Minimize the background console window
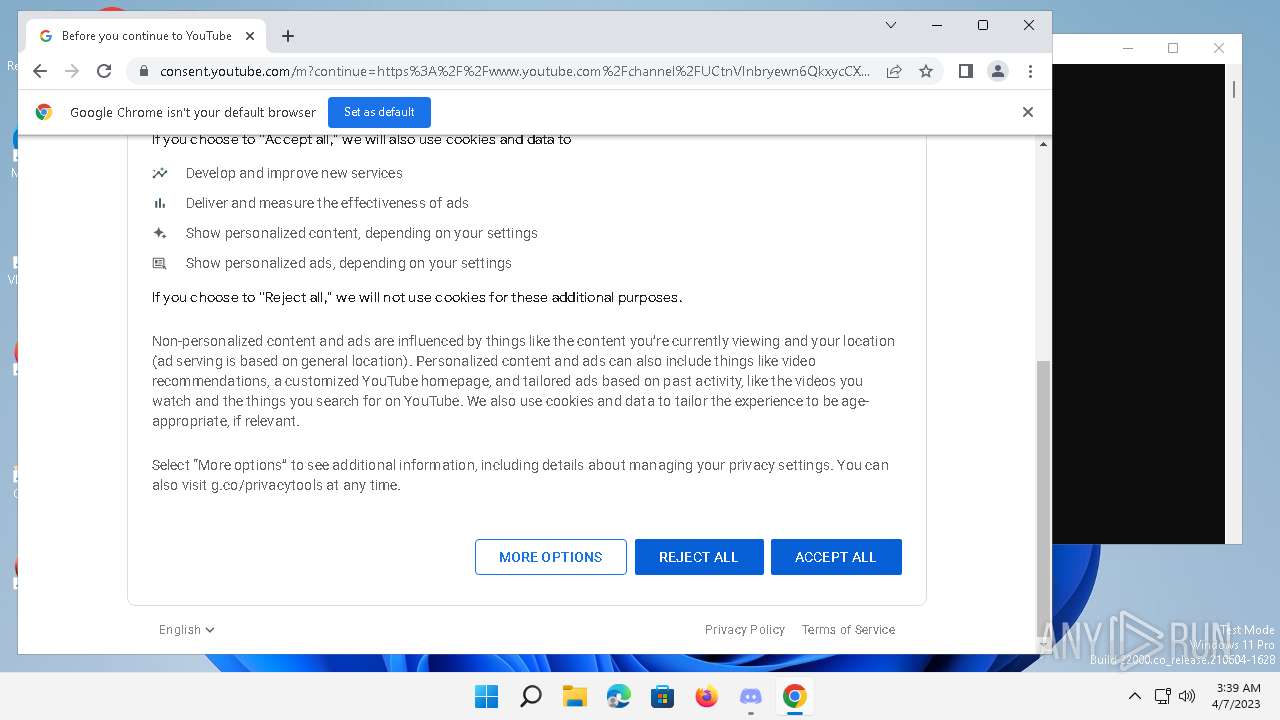The width and height of the screenshot is (1280, 720). tap(1128, 48)
